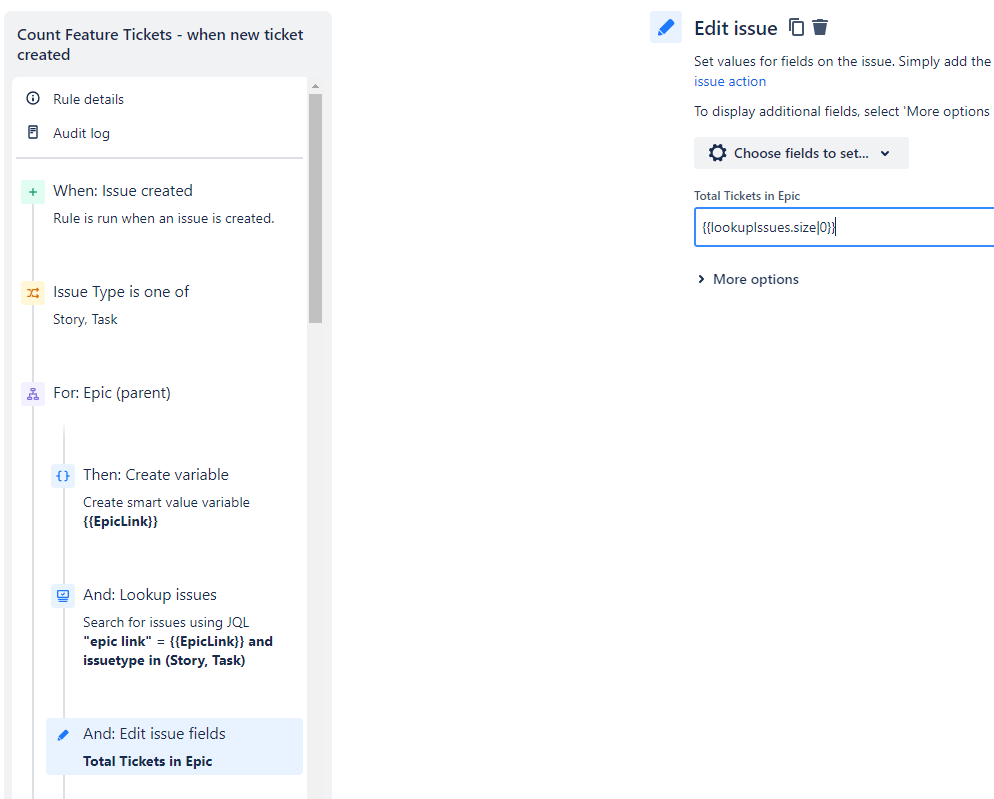Delete the Edit issue action with trash icon
The width and height of the screenshot is (994, 799).
819,27
